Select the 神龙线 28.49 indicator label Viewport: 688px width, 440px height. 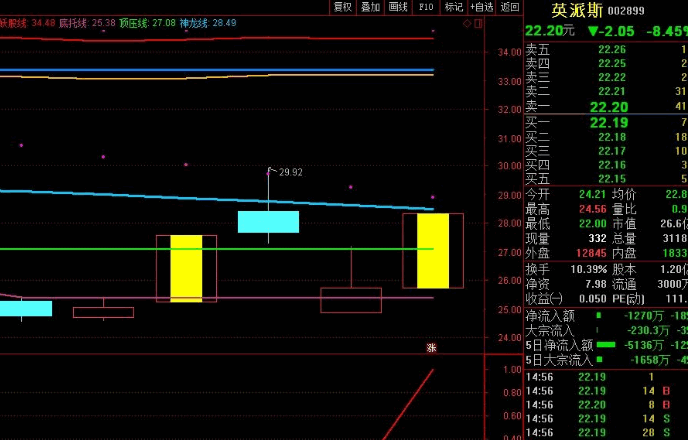tap(208, 23)
